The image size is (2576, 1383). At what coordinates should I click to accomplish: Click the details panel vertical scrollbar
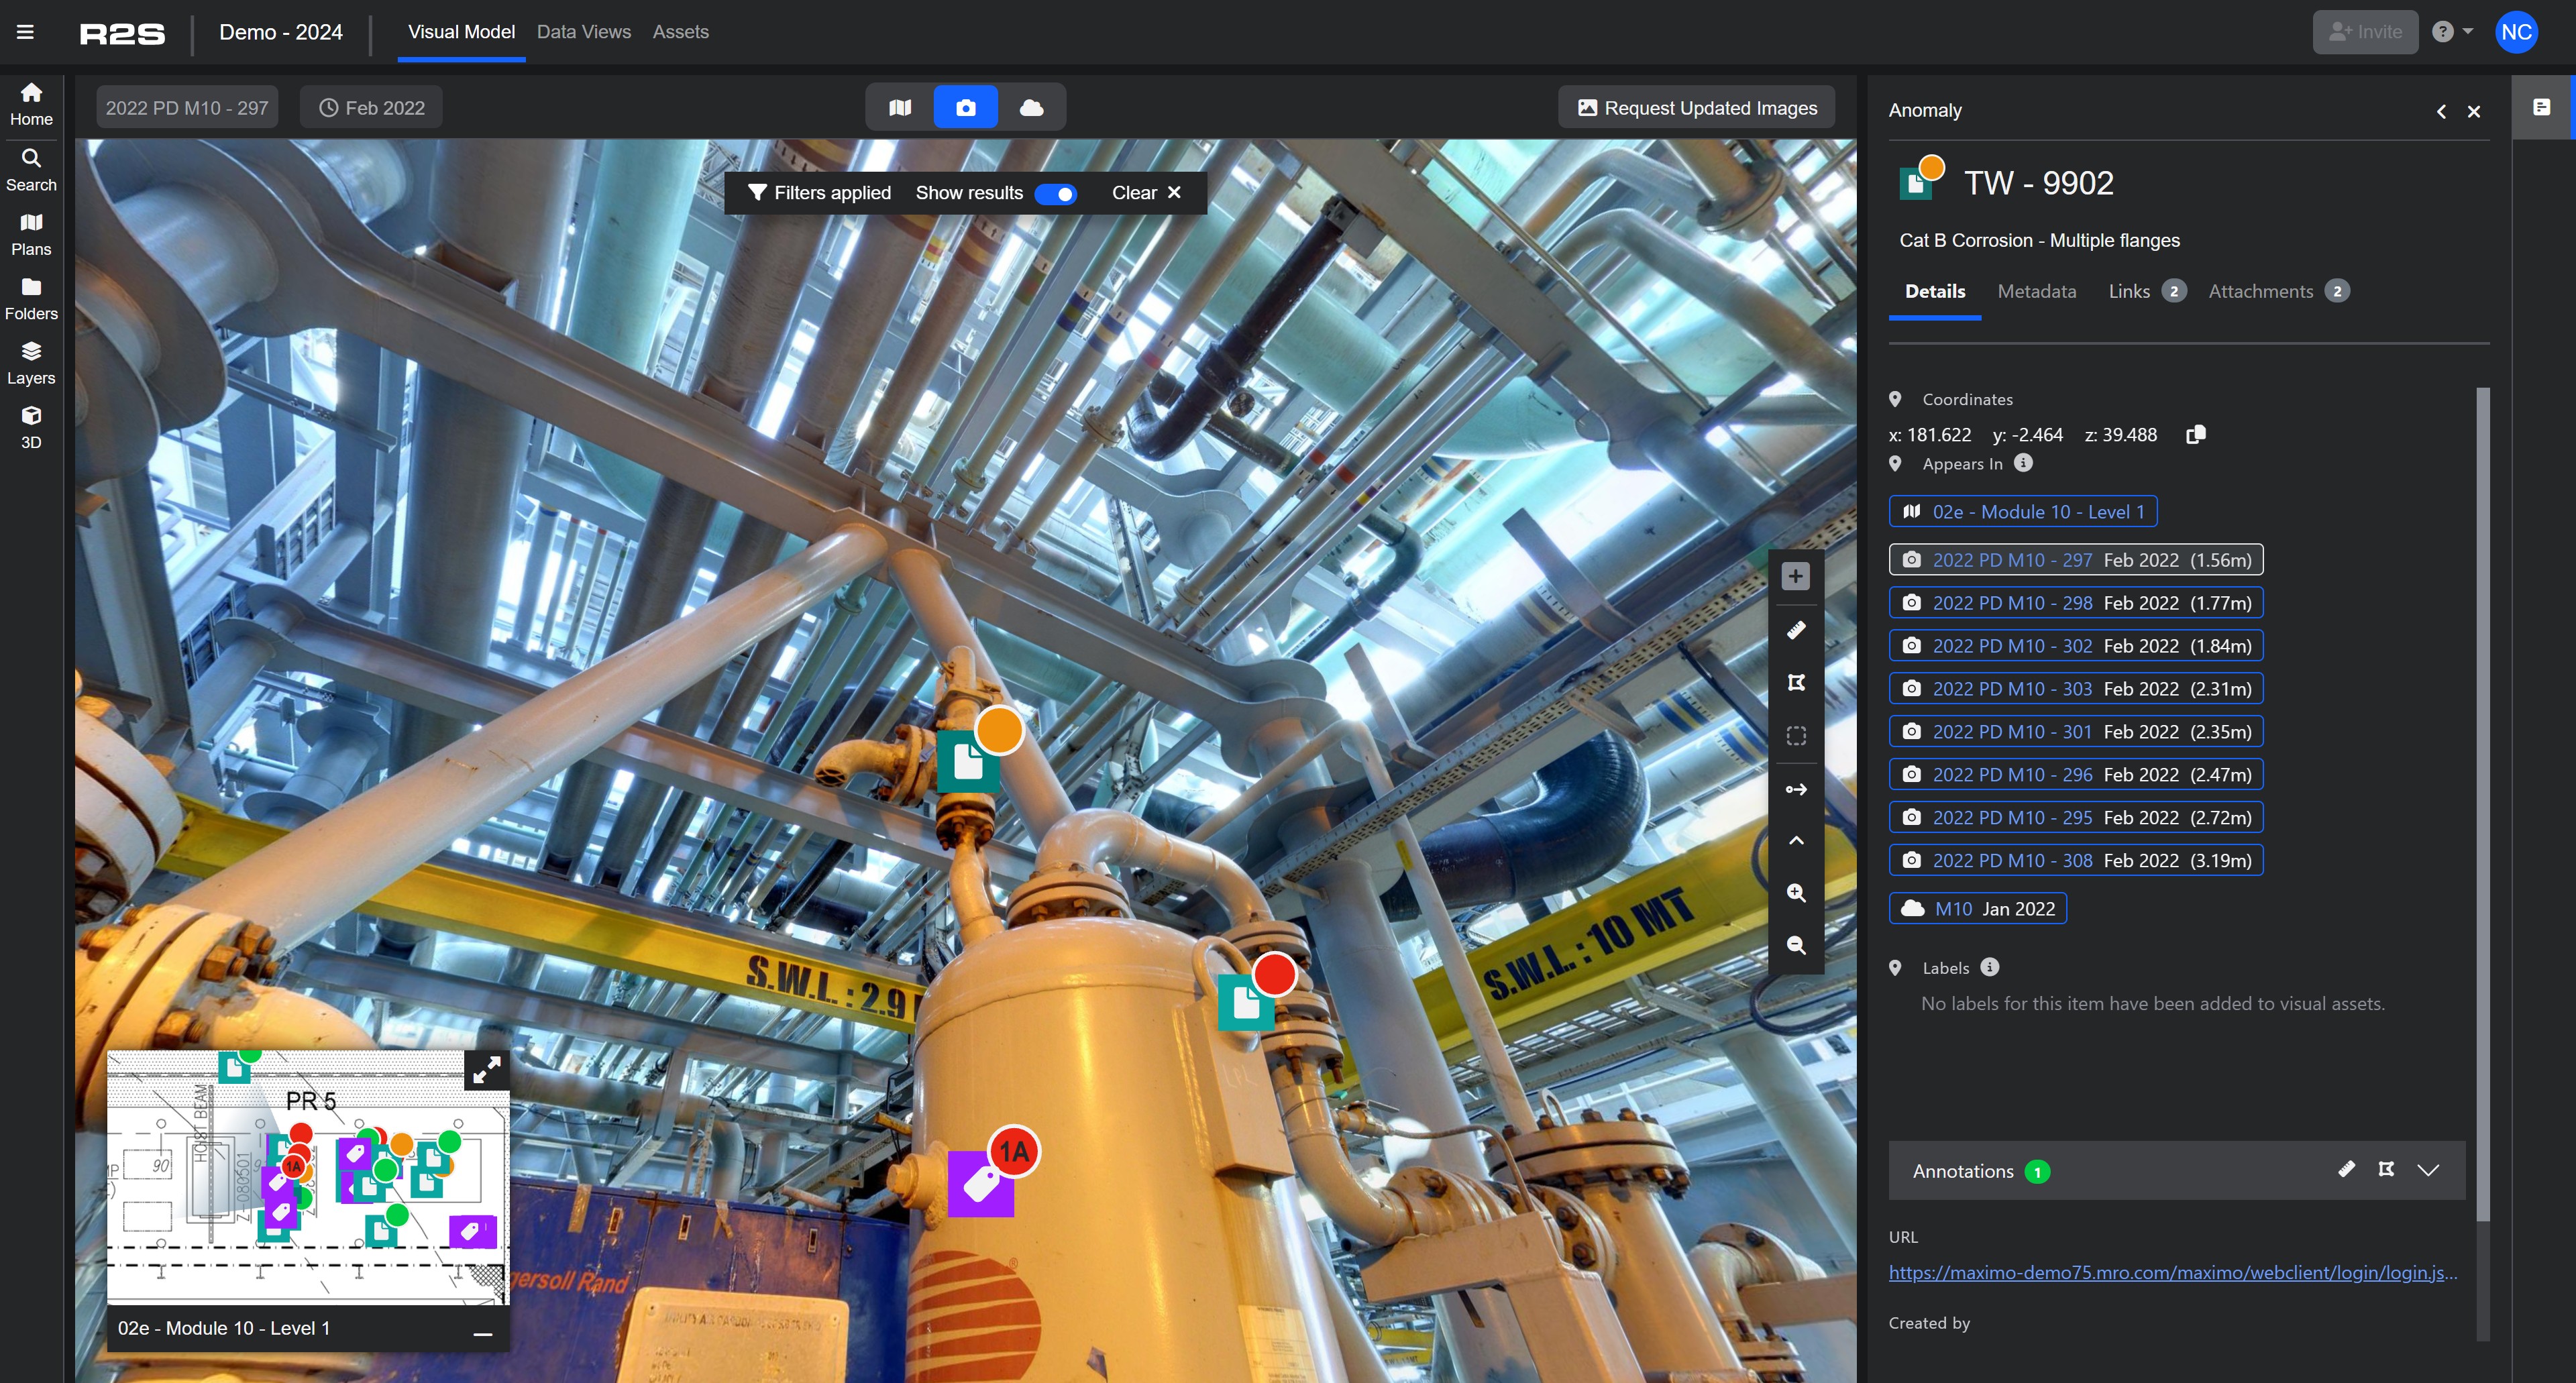2482,800
